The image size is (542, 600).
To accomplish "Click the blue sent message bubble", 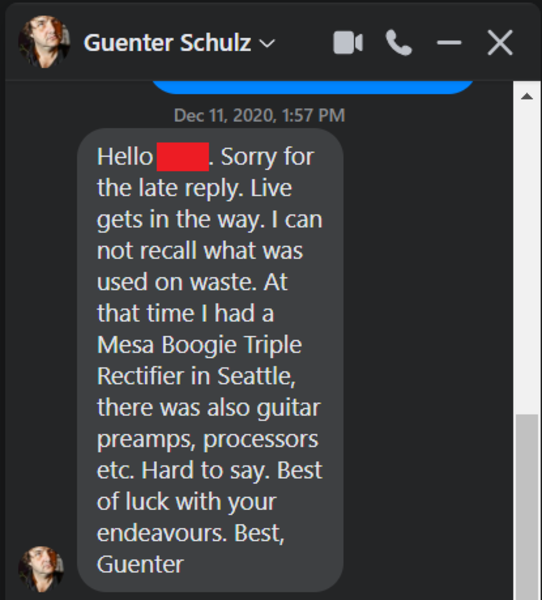I will pos(313,87).
